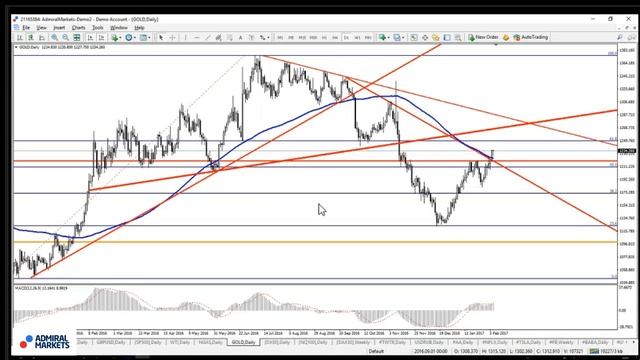
Task: Toggle AutoTrading on or off
Action: [531, 37]
